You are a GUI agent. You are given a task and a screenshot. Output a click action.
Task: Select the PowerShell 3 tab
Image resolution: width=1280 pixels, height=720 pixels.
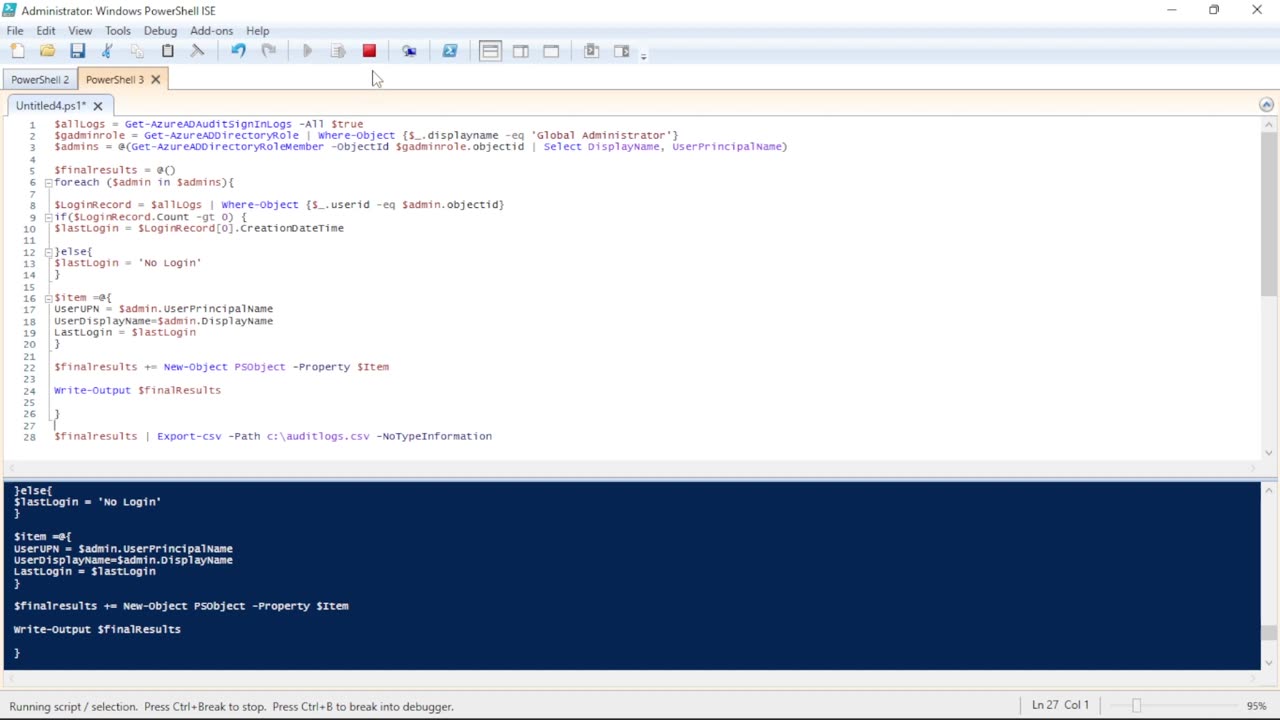tap(114, 79)
